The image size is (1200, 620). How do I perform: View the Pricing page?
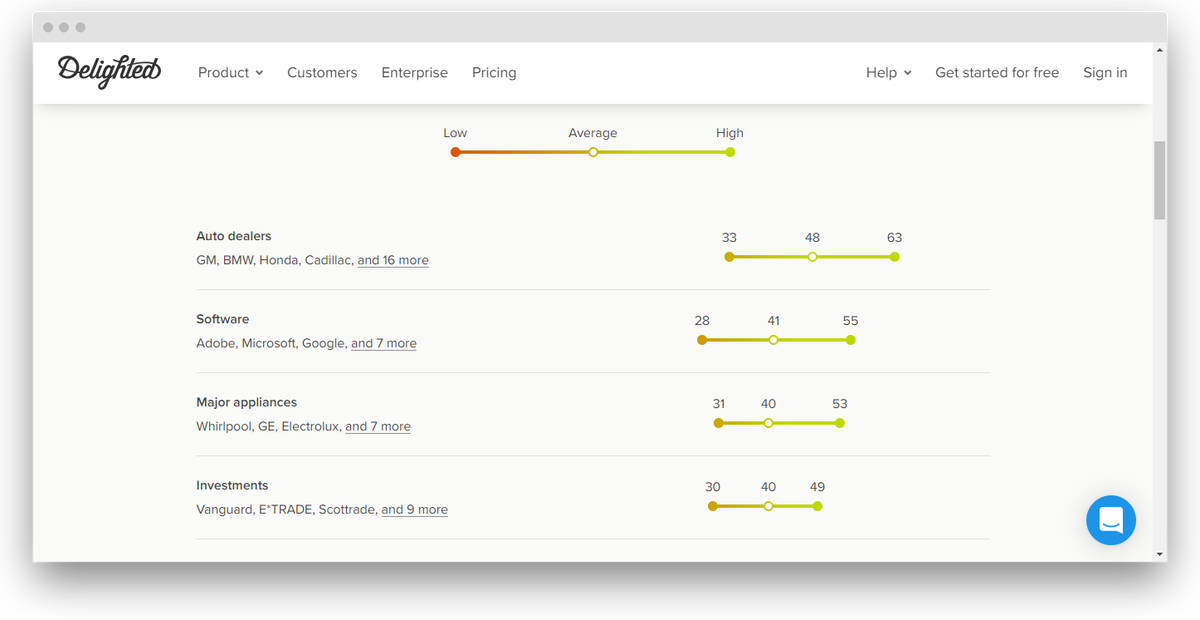[x=494, y=72]
